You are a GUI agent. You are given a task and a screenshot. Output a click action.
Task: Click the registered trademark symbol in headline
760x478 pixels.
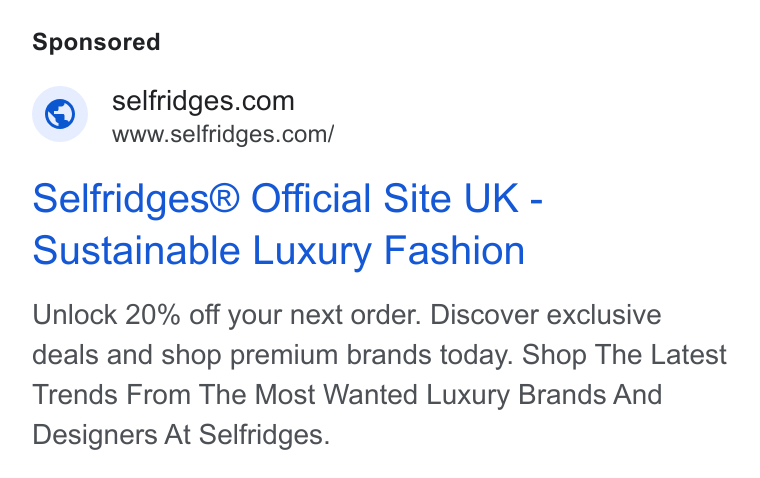coord(224,197)
